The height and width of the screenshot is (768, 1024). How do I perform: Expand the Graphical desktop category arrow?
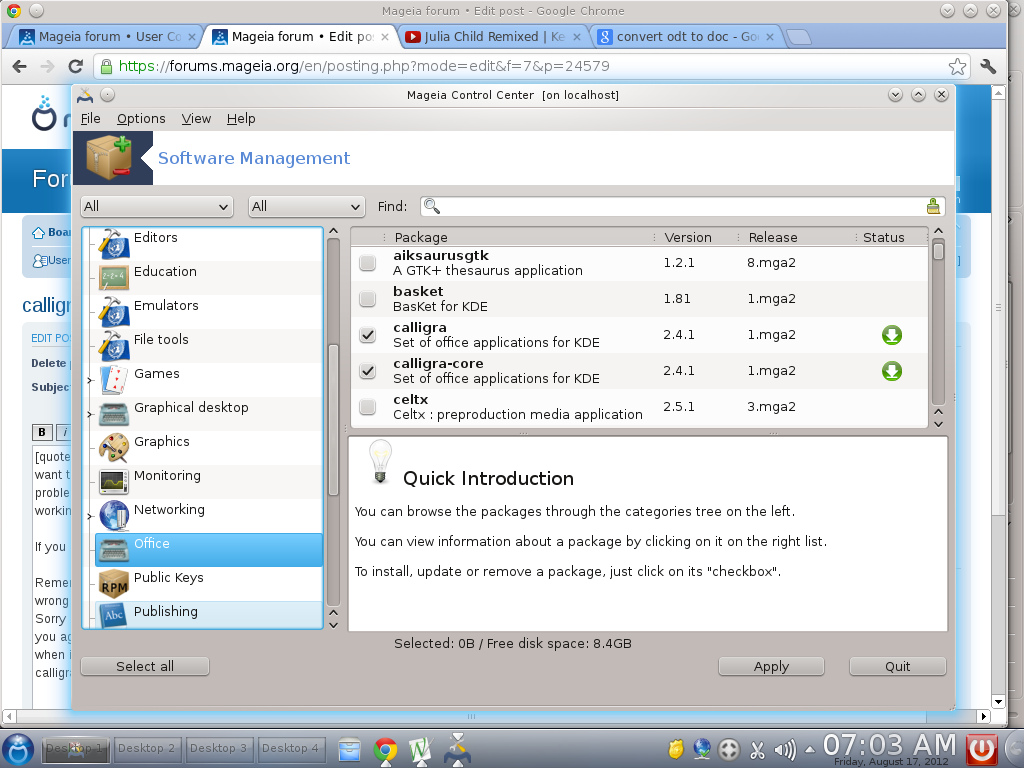click(x=90, y=414)
